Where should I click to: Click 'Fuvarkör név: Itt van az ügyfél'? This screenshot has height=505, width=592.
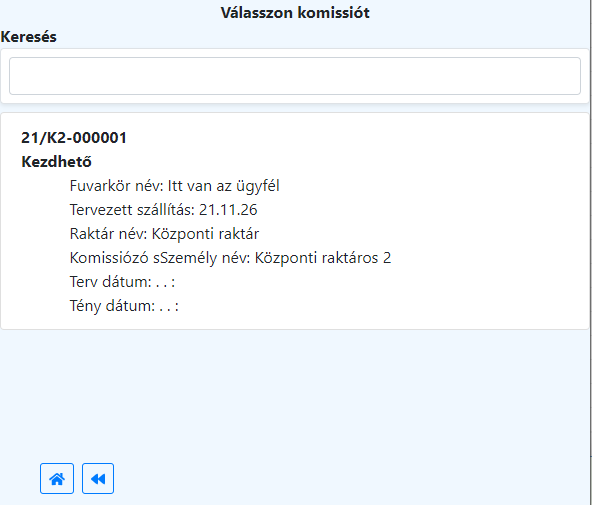[174, 186]
